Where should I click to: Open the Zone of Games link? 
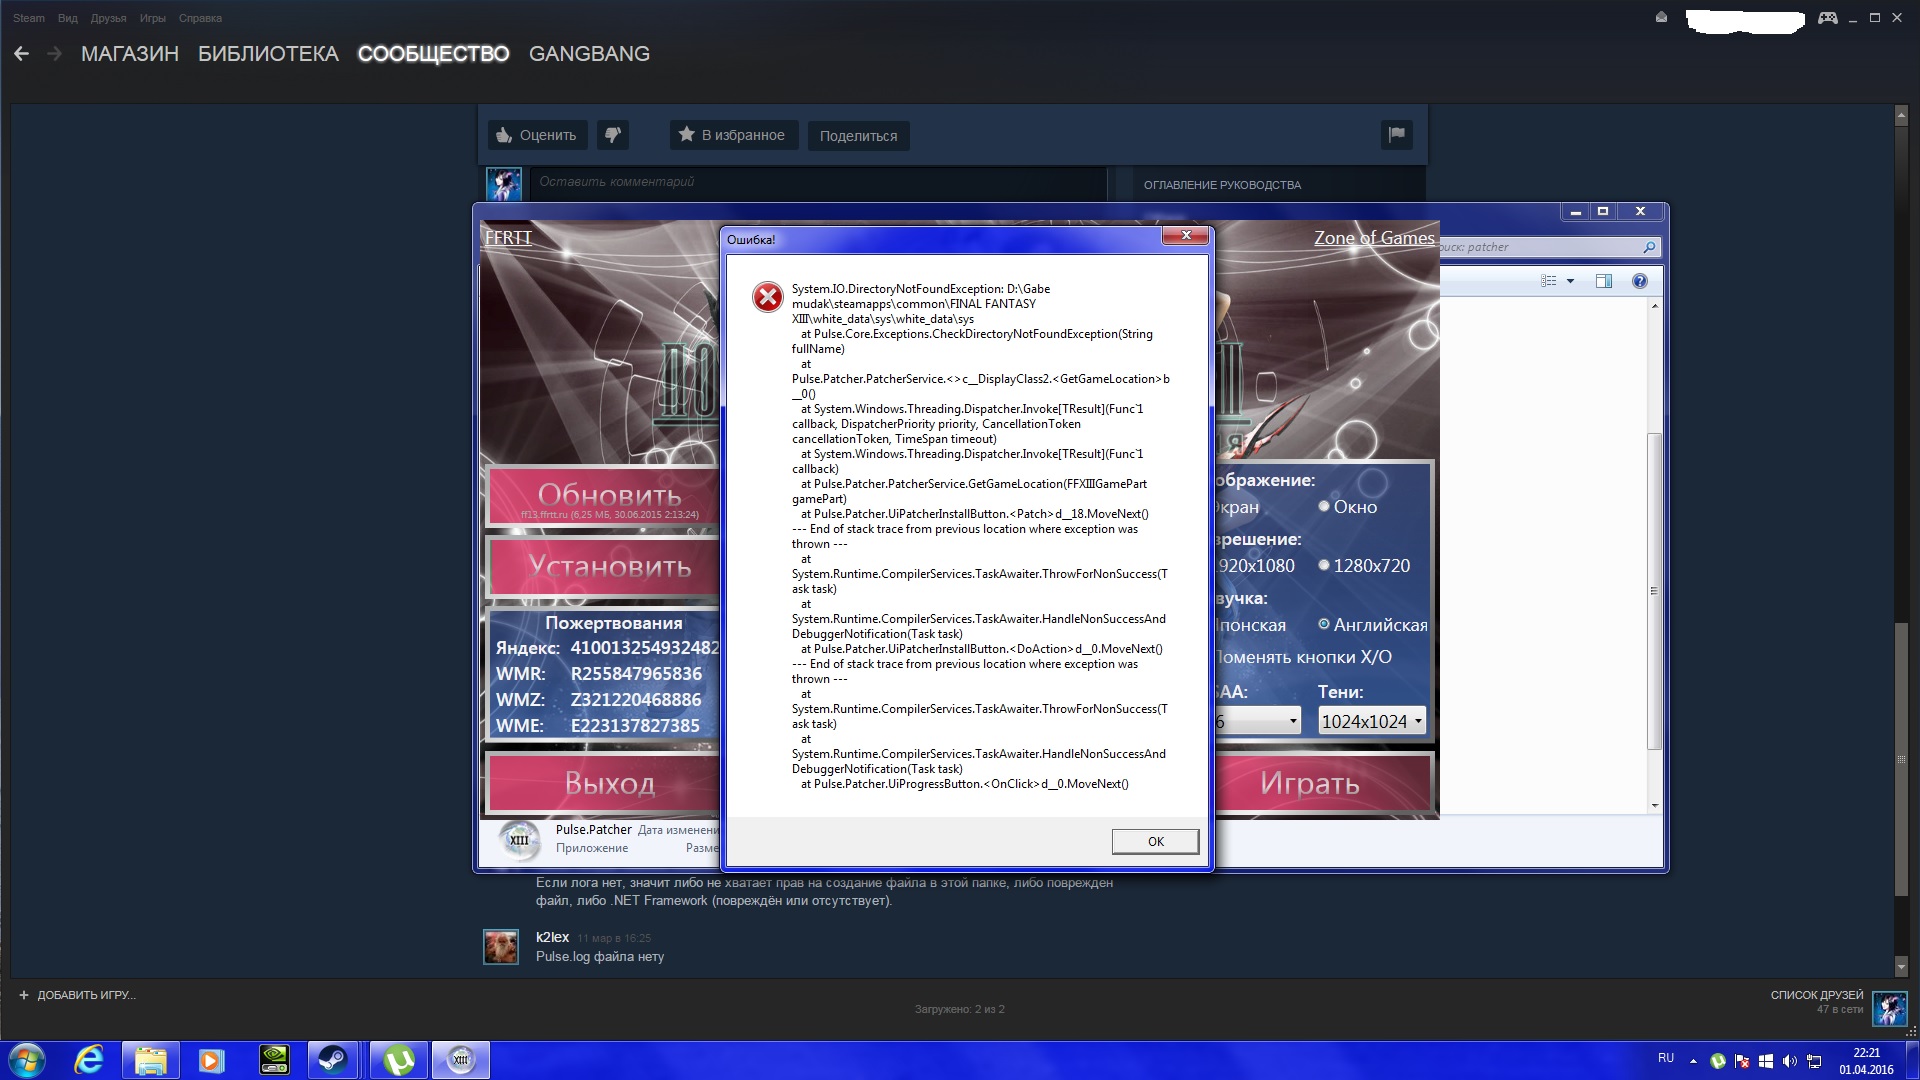coord(1374,238)
